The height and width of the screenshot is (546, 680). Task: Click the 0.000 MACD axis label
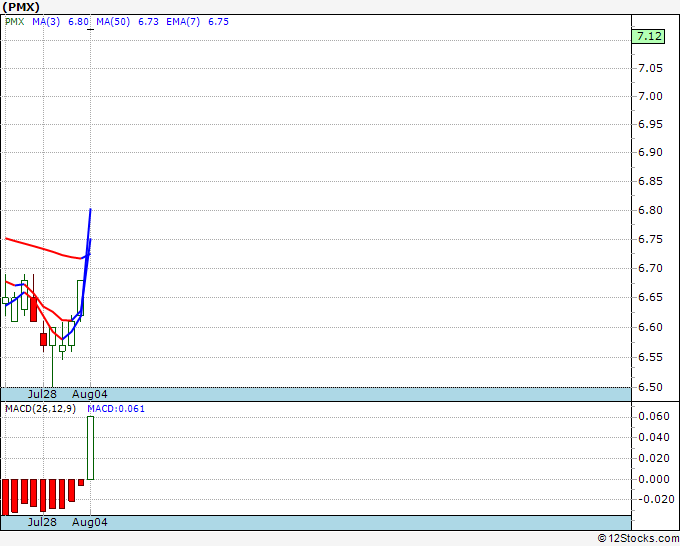pos(654,479)
